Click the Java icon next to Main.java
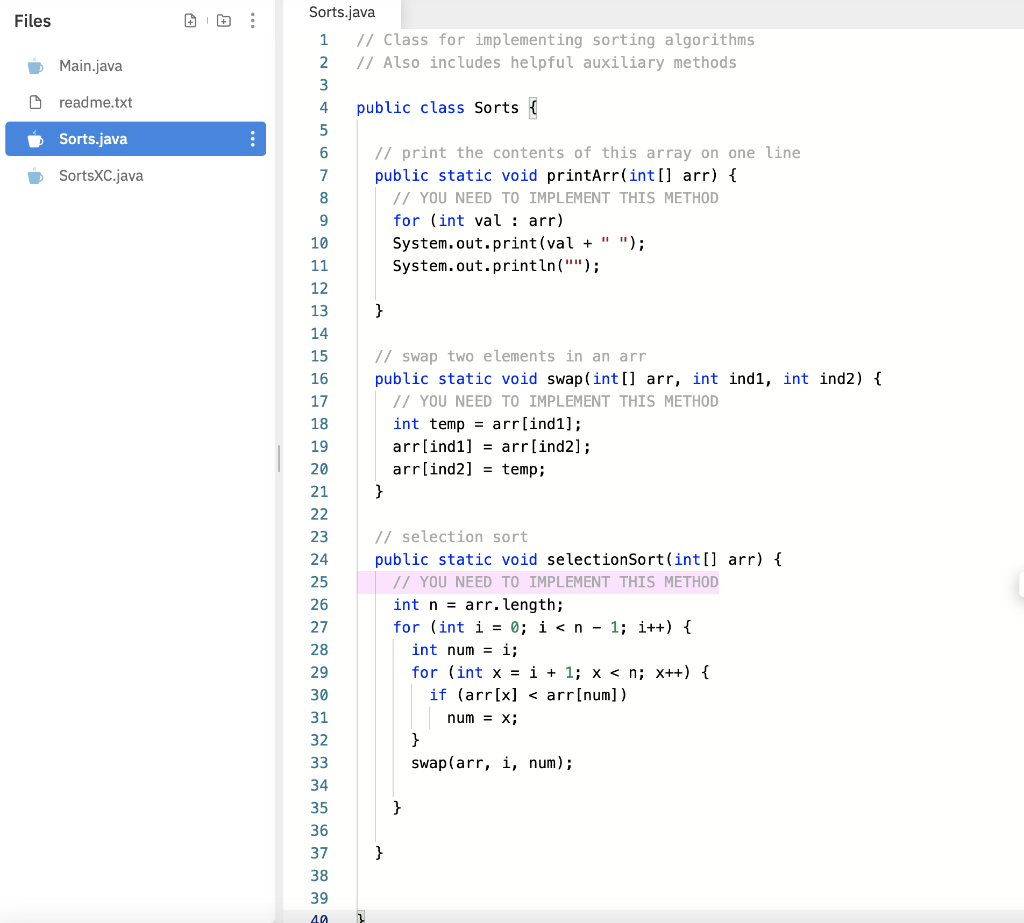This screenshot has width=1024, height=923. tap(35, 66)
